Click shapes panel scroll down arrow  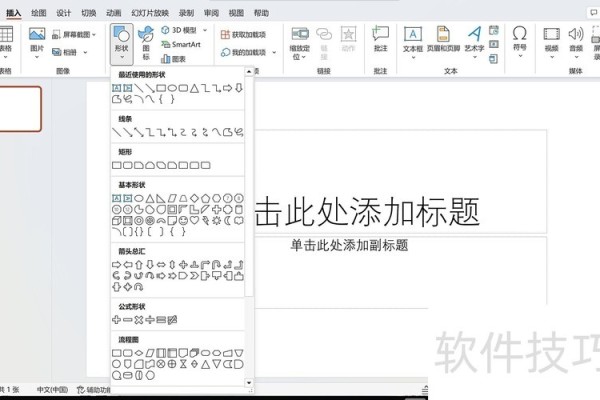tap(249, 382)
